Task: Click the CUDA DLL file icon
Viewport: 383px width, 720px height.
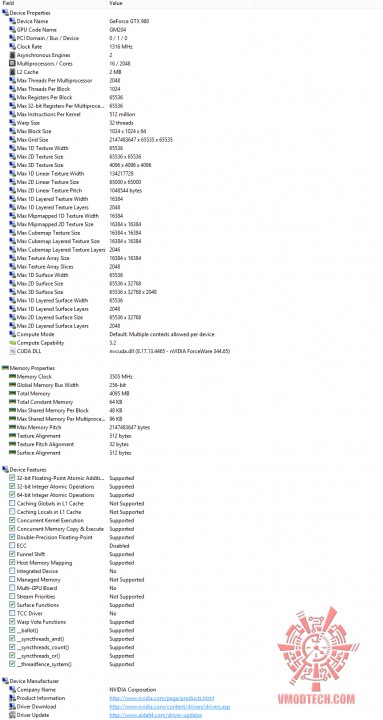Action: [x=12, y=351]
